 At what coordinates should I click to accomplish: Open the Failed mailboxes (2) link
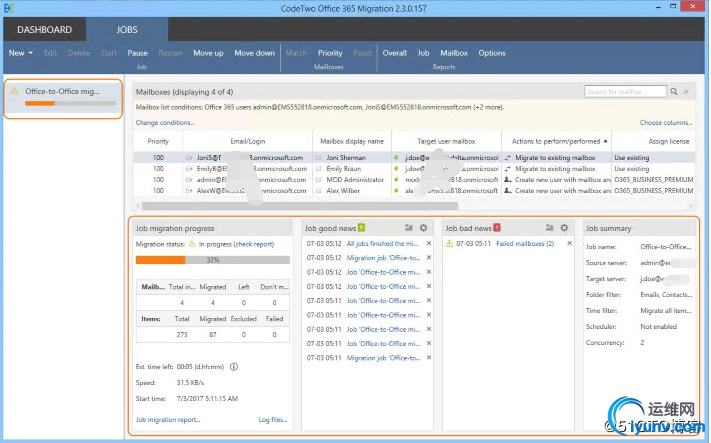pyautogui.click(x=525, y=243)
